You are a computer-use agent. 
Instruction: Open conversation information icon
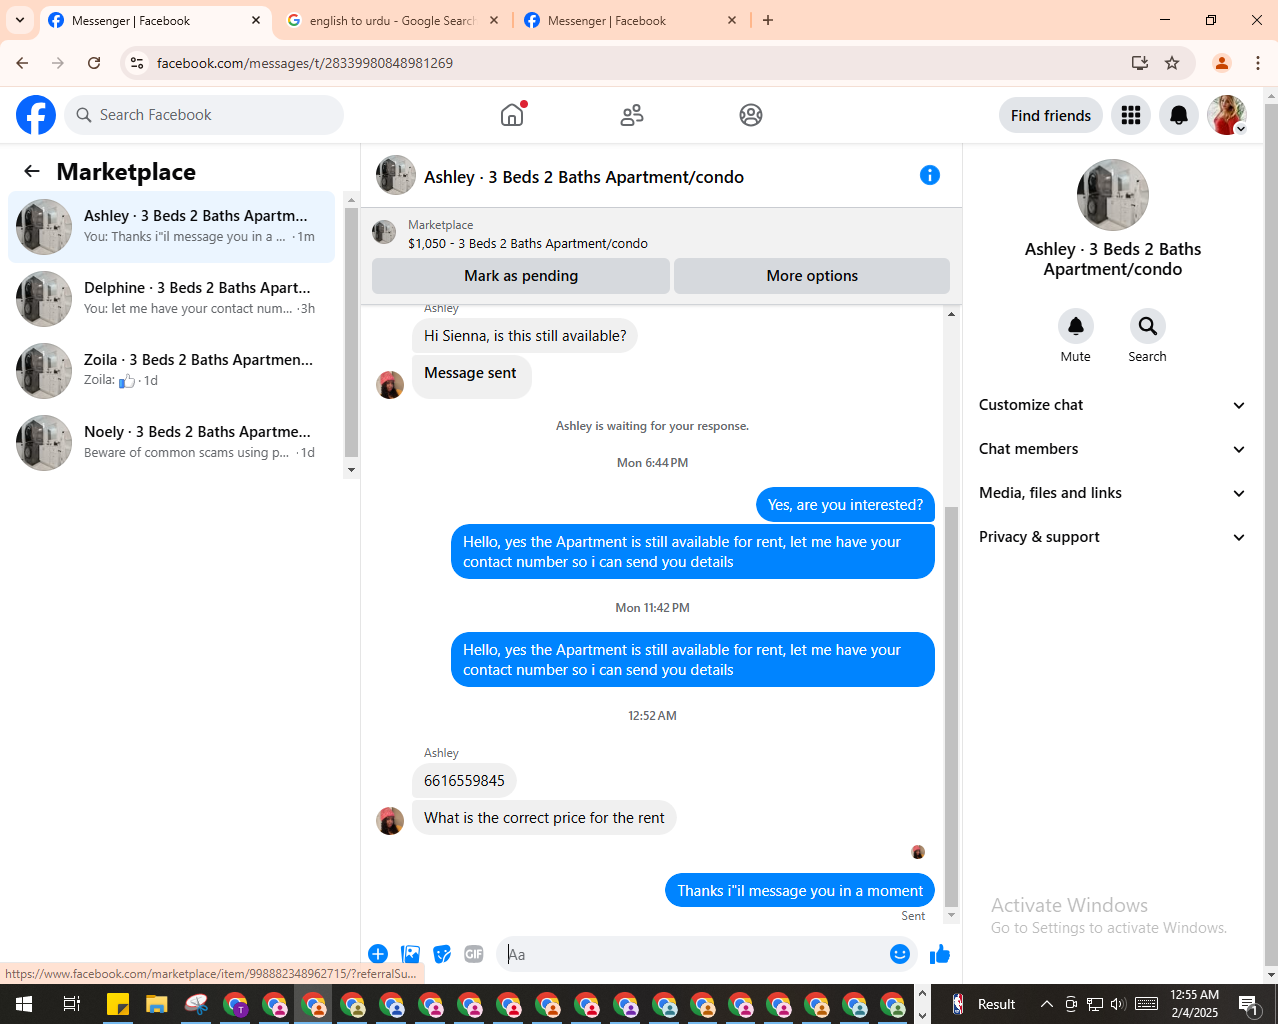click(x=930, y=175)
